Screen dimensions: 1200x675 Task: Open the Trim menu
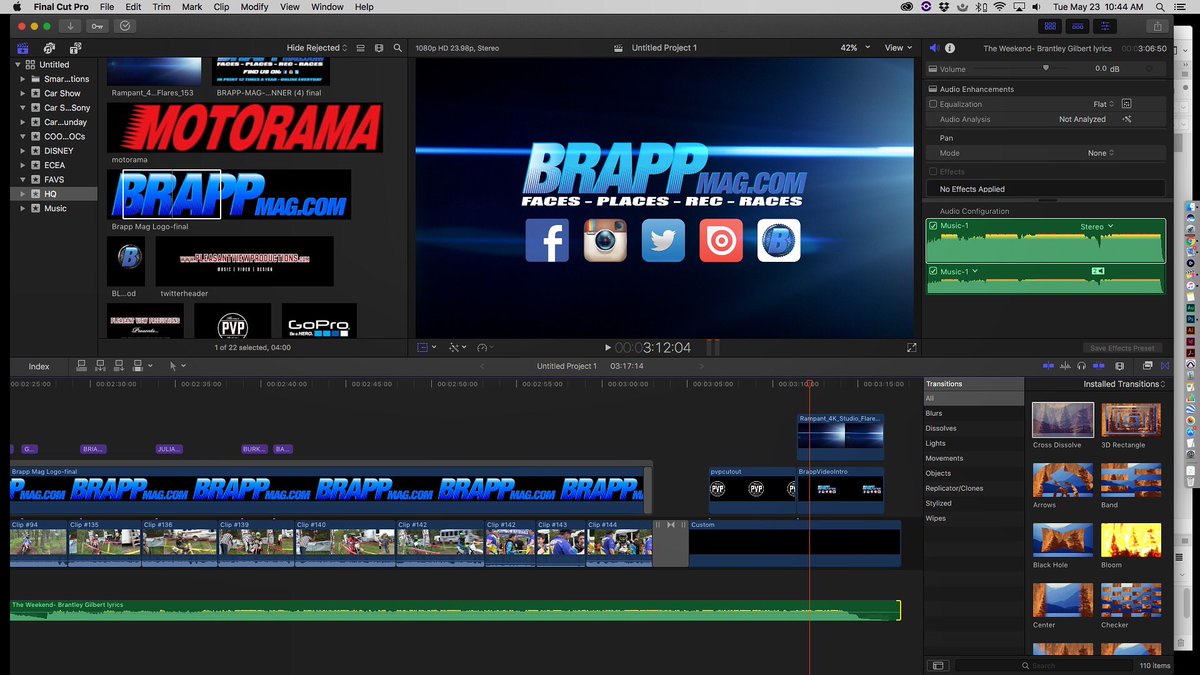click(x=160, y=7)
